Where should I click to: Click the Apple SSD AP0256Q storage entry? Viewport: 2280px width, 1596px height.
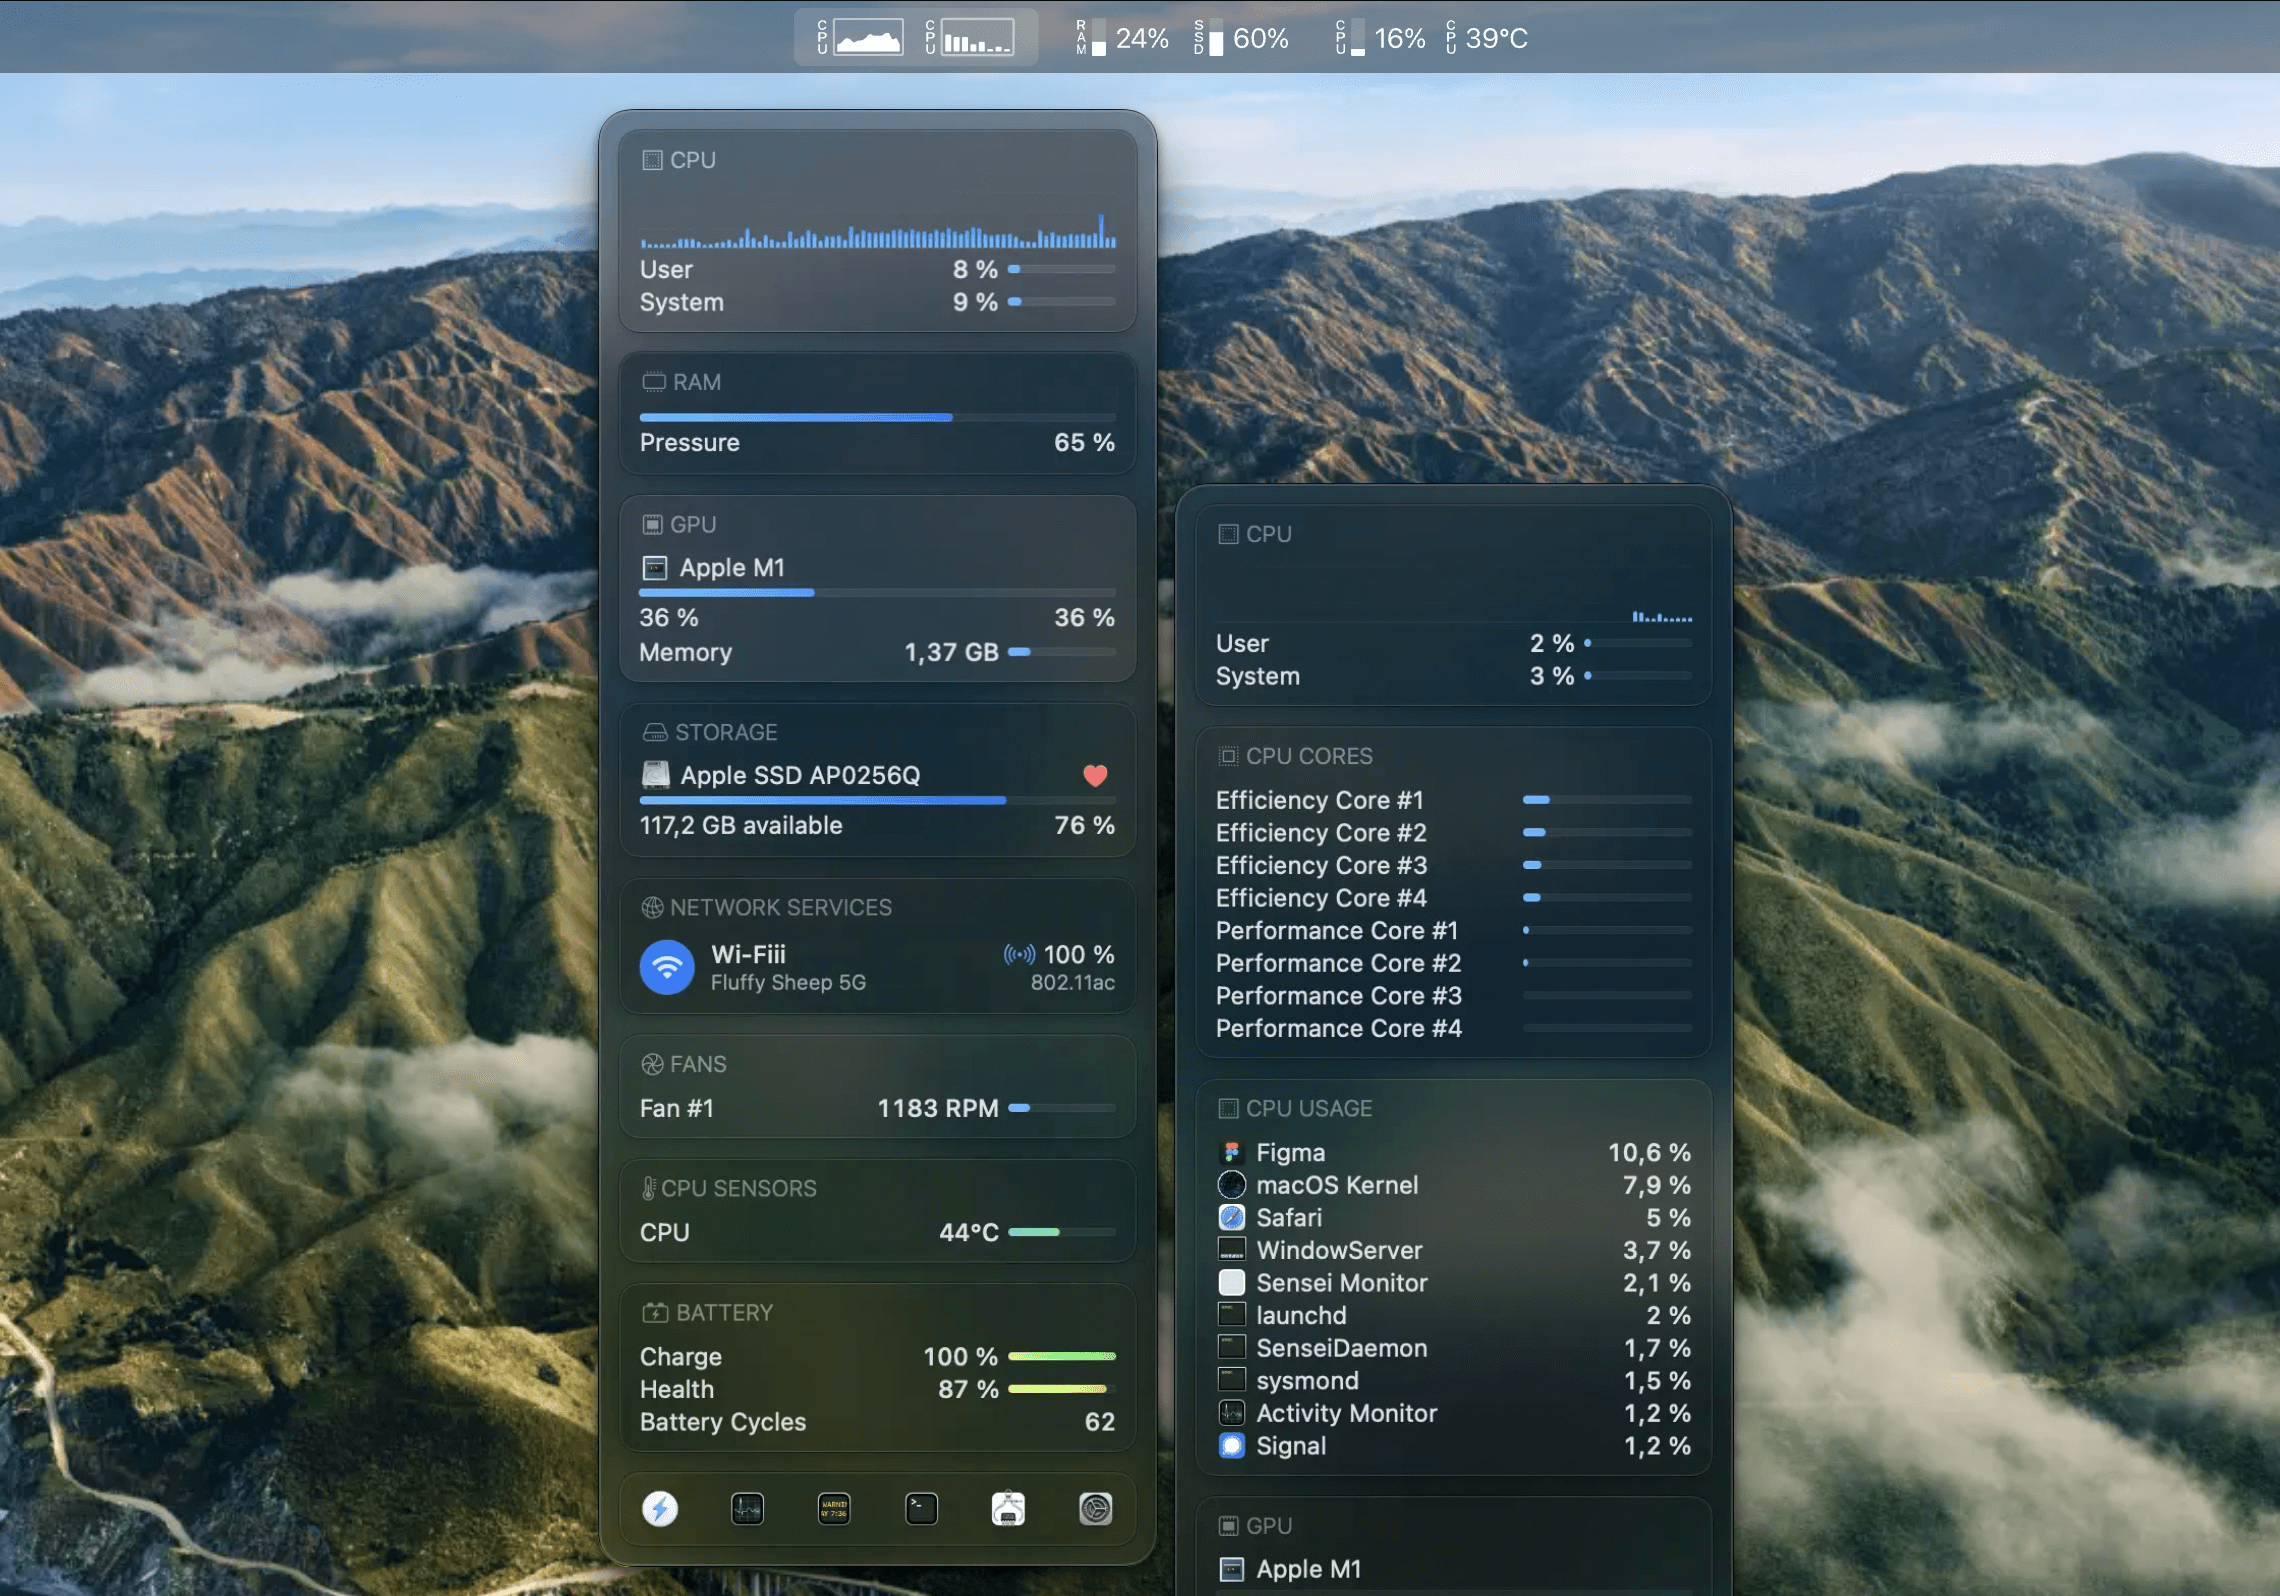(799, 775)
